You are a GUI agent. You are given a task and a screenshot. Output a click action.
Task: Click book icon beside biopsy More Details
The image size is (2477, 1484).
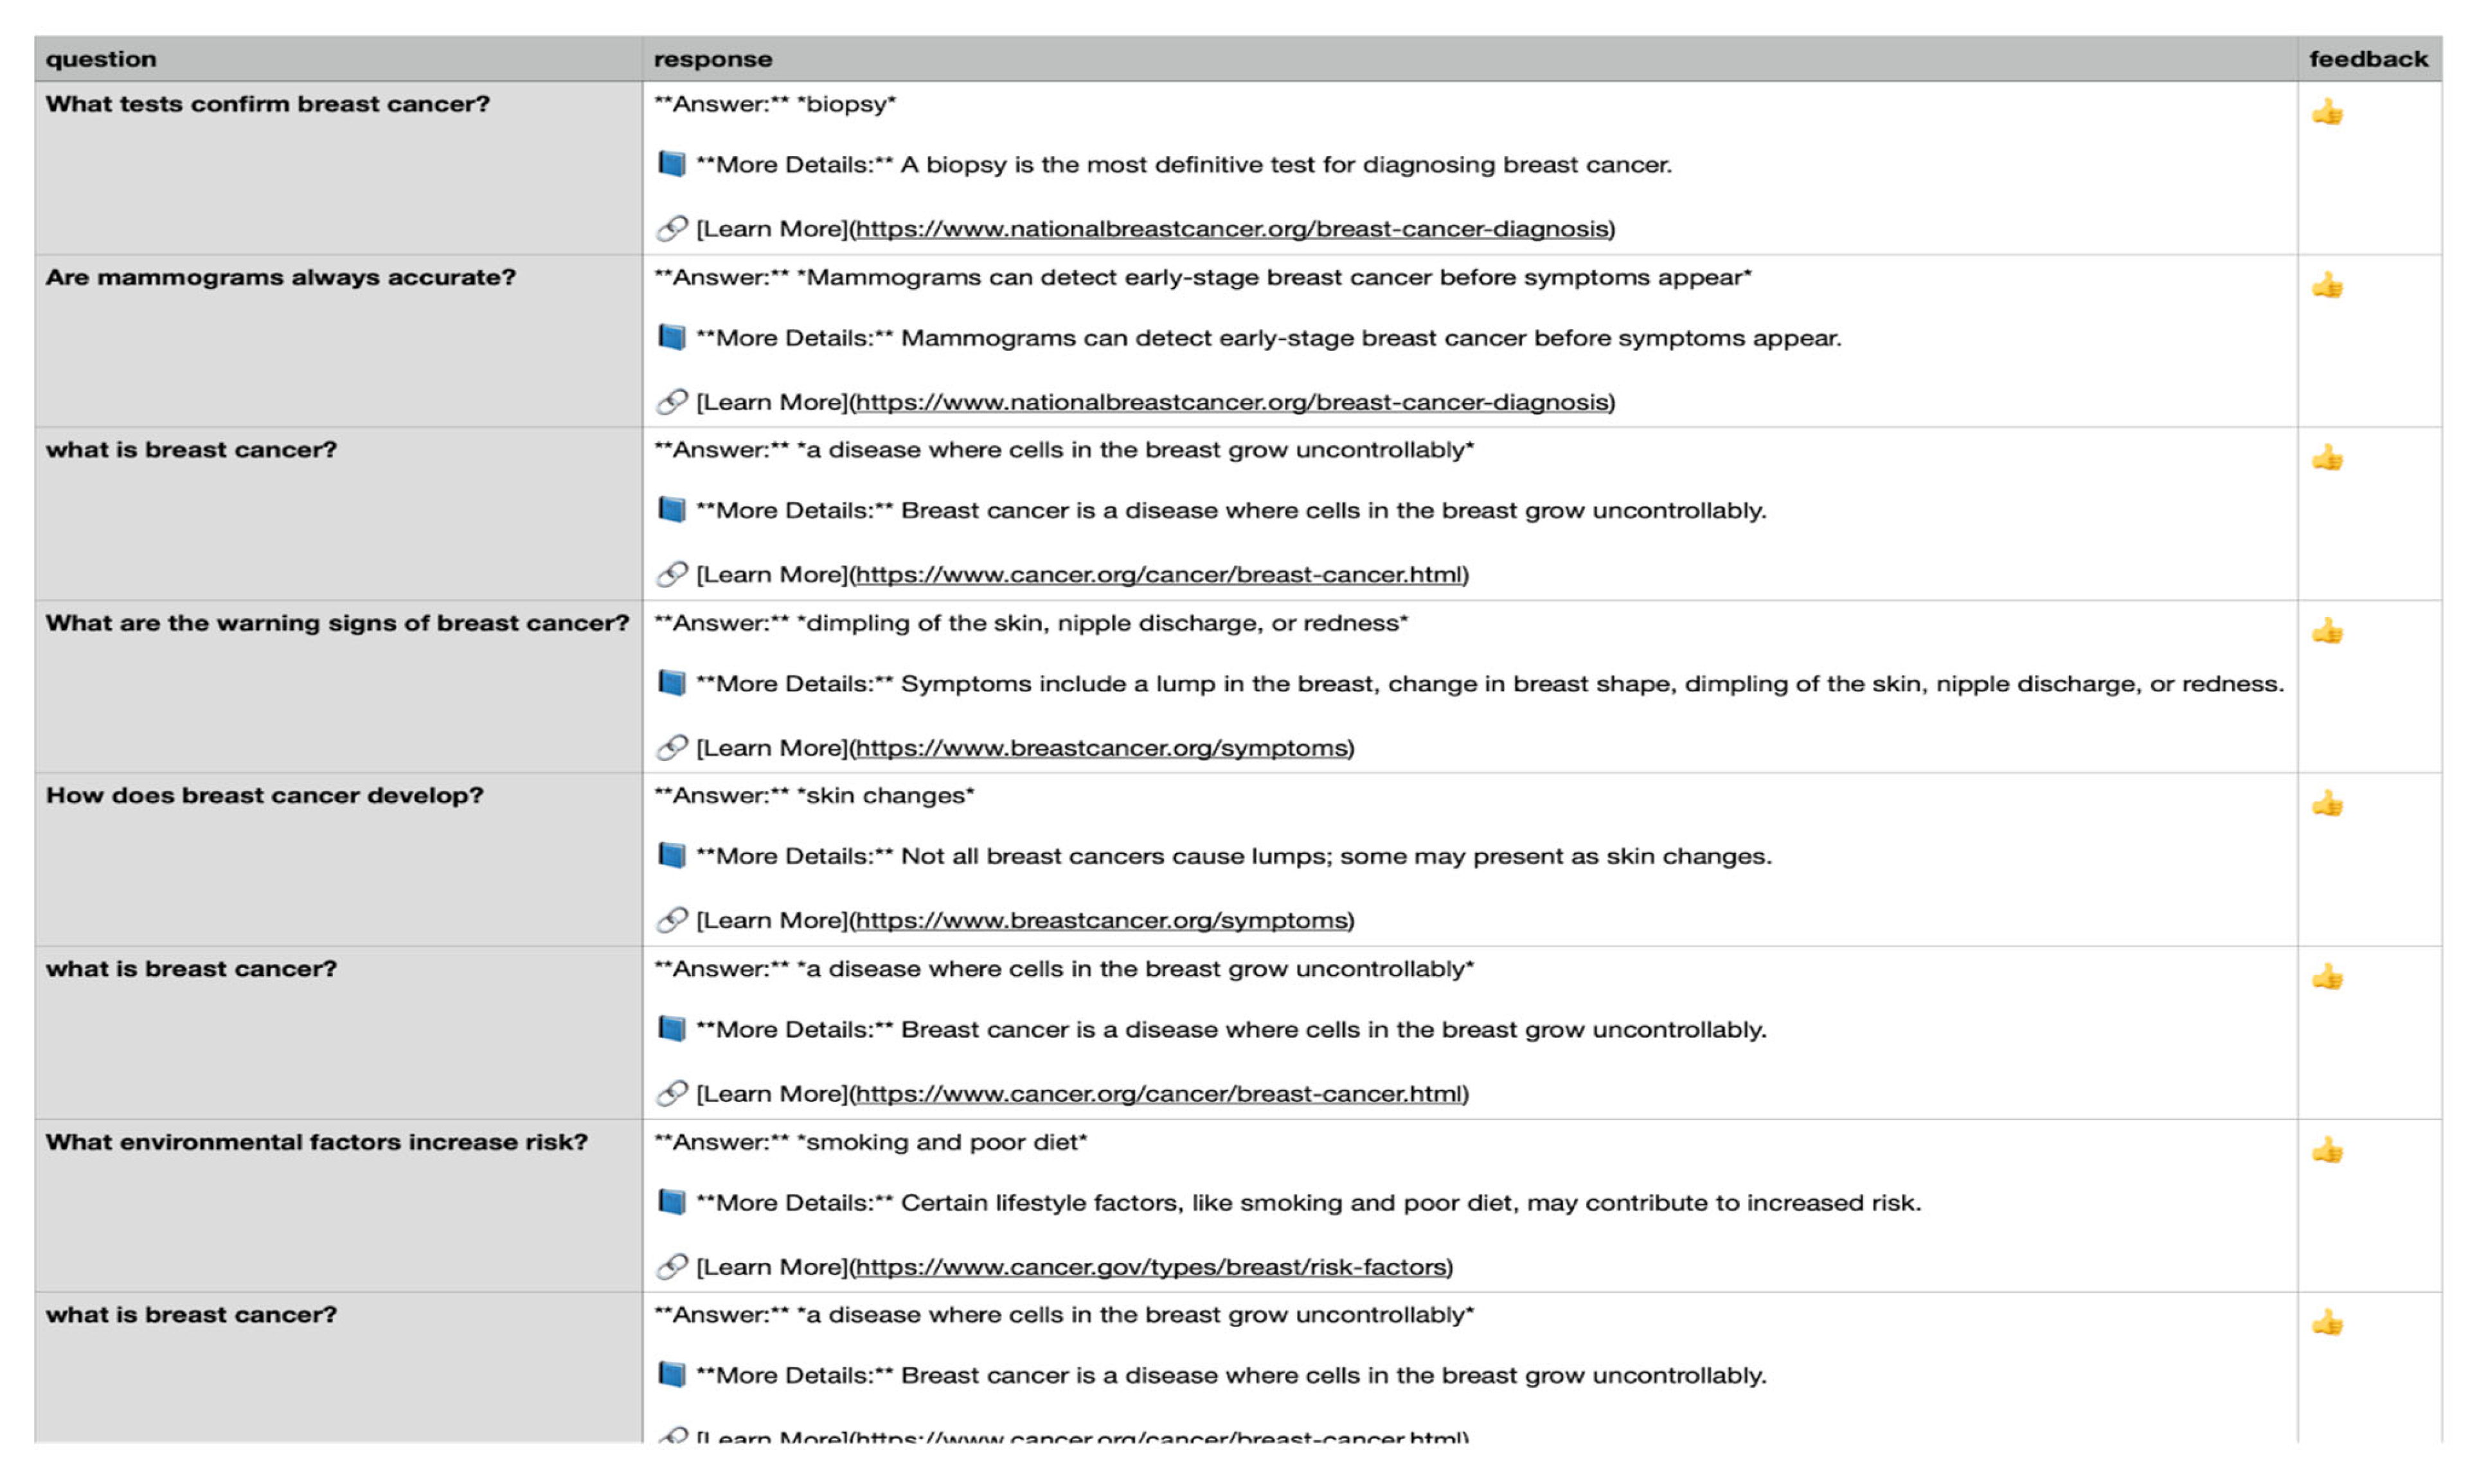(x=672, y=164)
